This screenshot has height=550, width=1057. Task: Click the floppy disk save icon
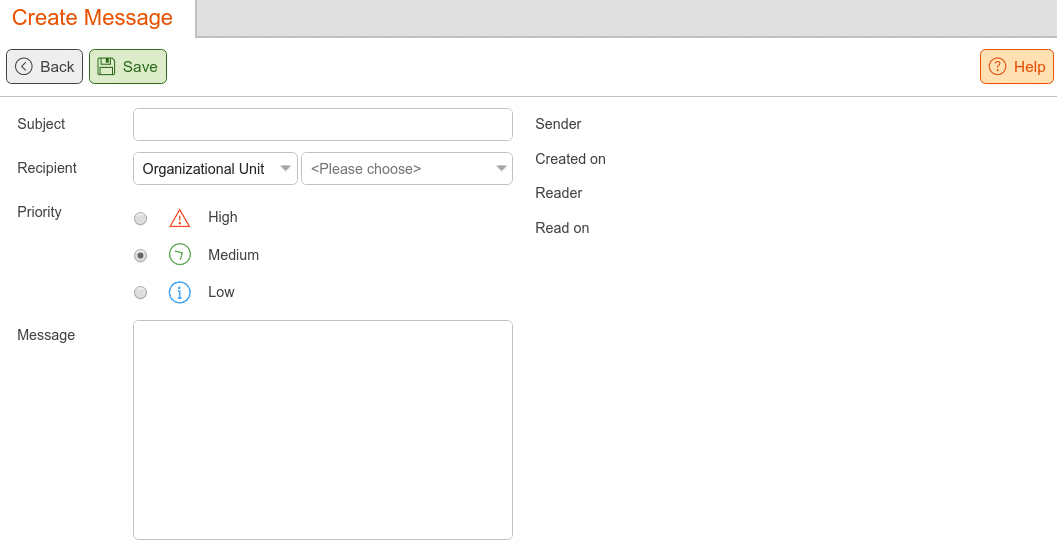107,66
